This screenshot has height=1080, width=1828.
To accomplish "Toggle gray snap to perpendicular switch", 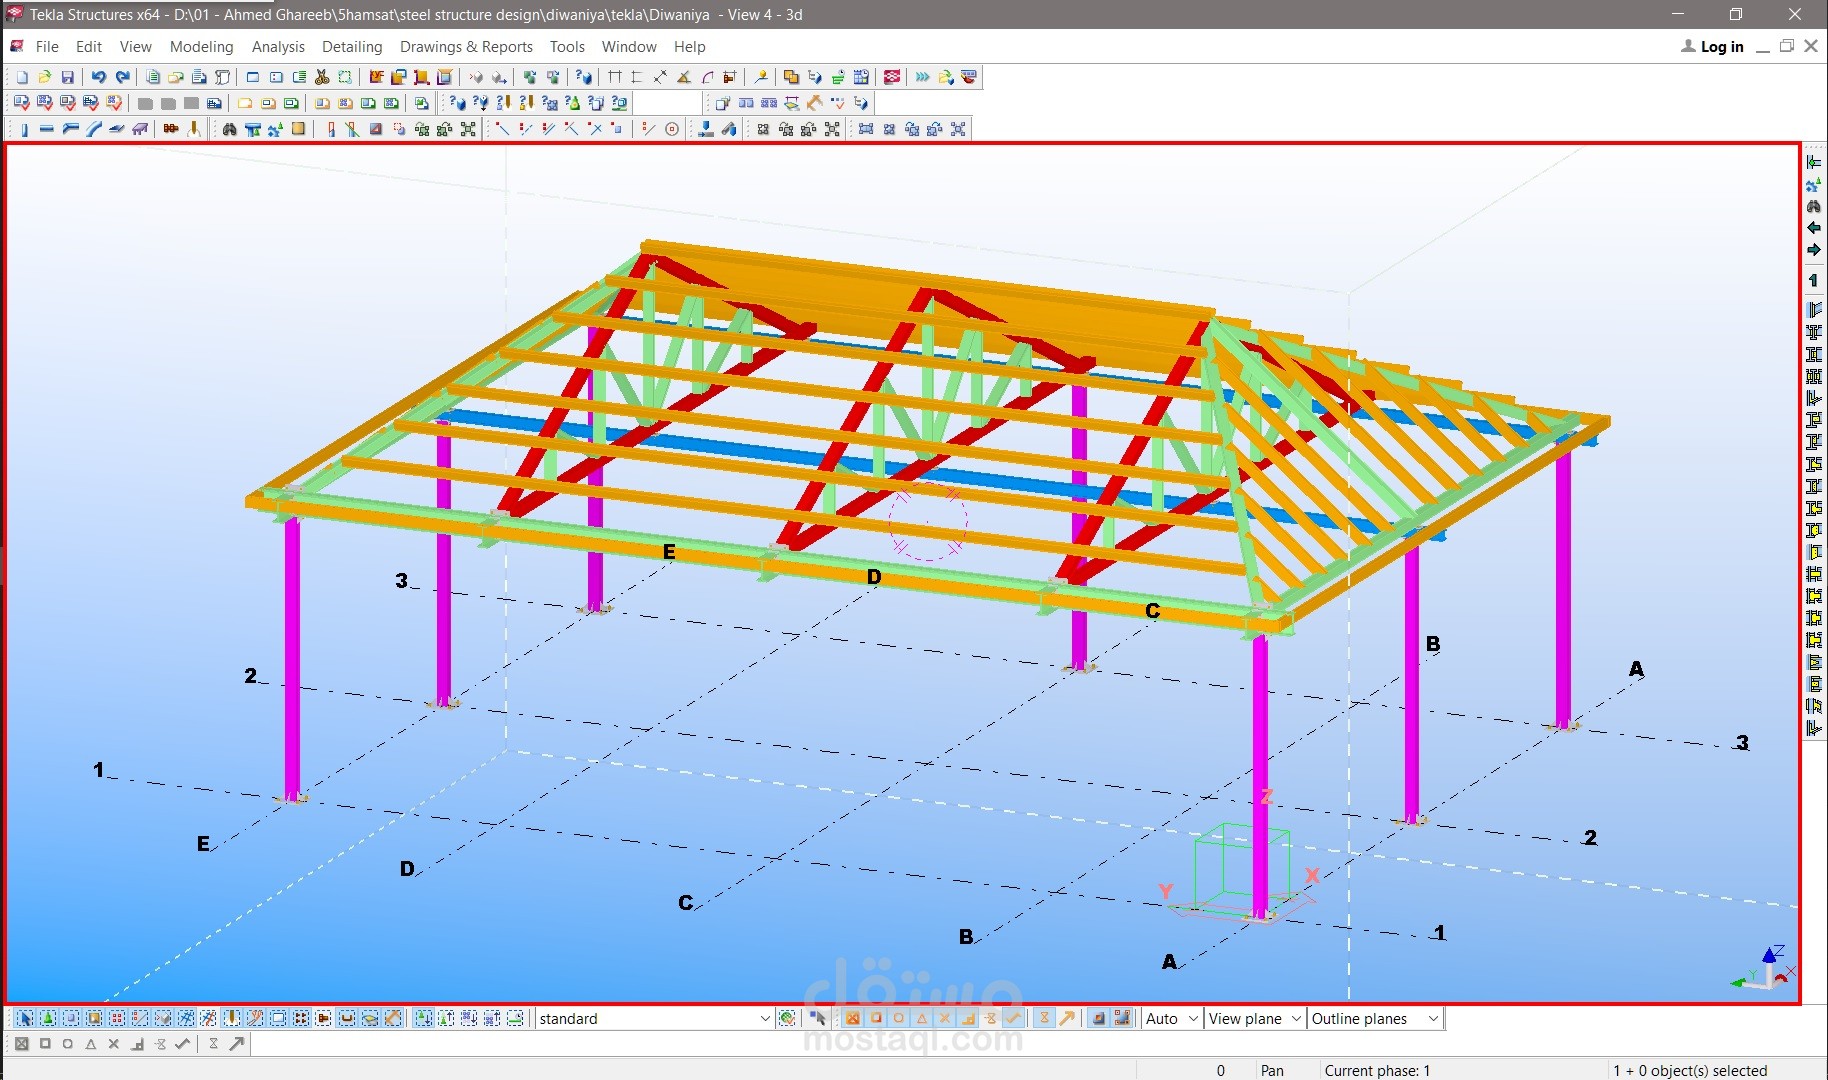I will (137, 1044).
